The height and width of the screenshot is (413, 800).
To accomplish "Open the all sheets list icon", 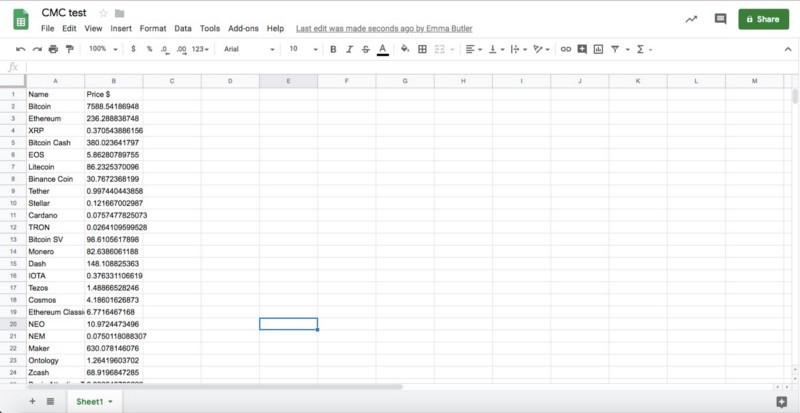I will click(50, 401).
